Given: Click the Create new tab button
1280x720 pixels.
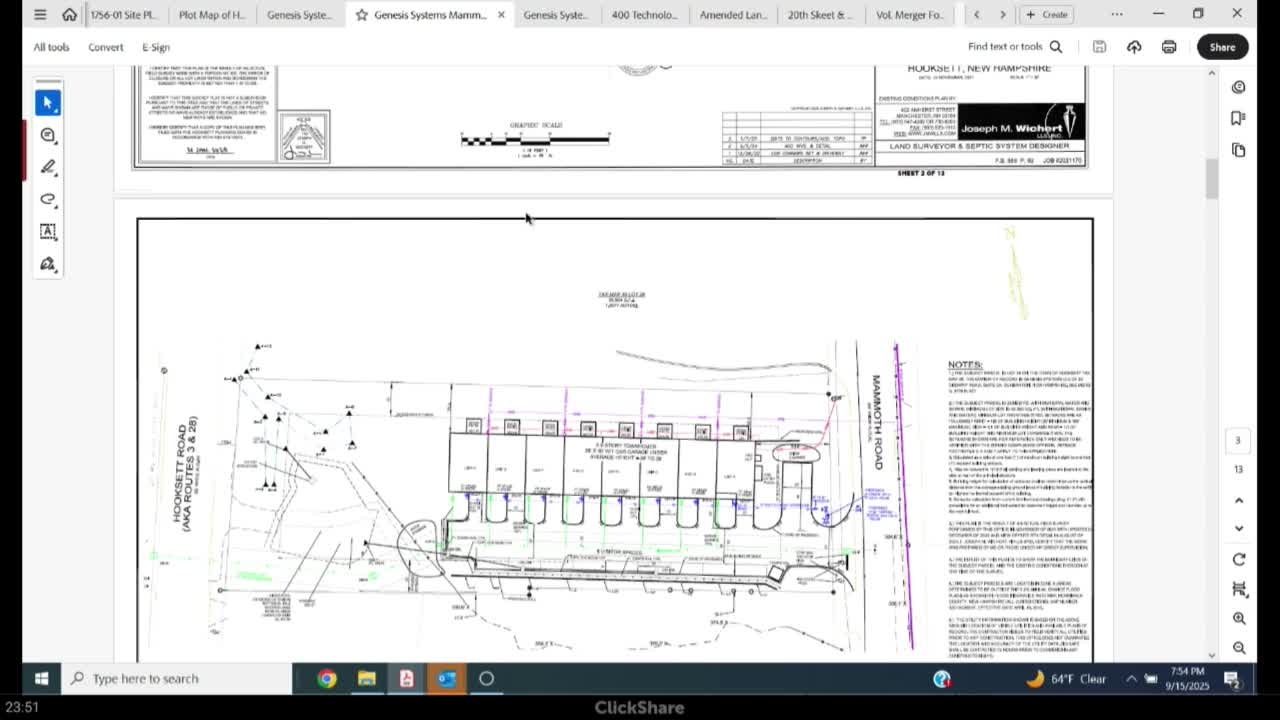Looking at the screenshot, I should (1046, 15).
